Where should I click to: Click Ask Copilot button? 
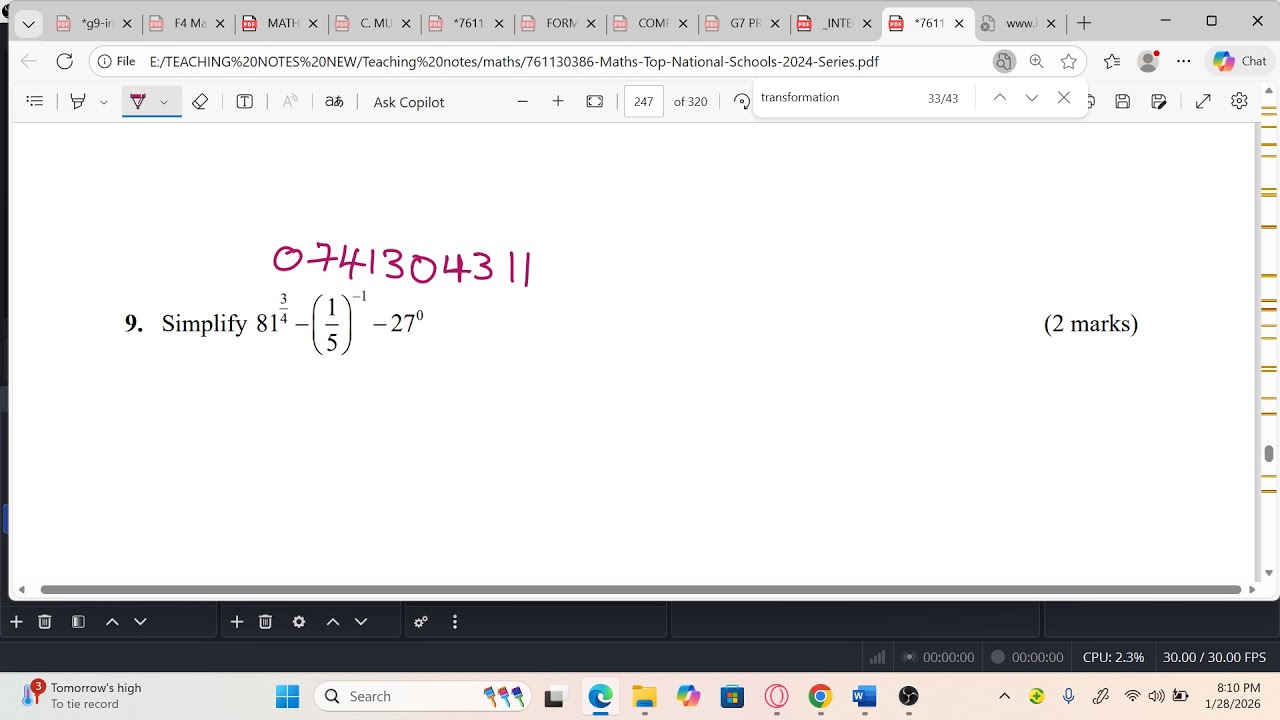408,101
